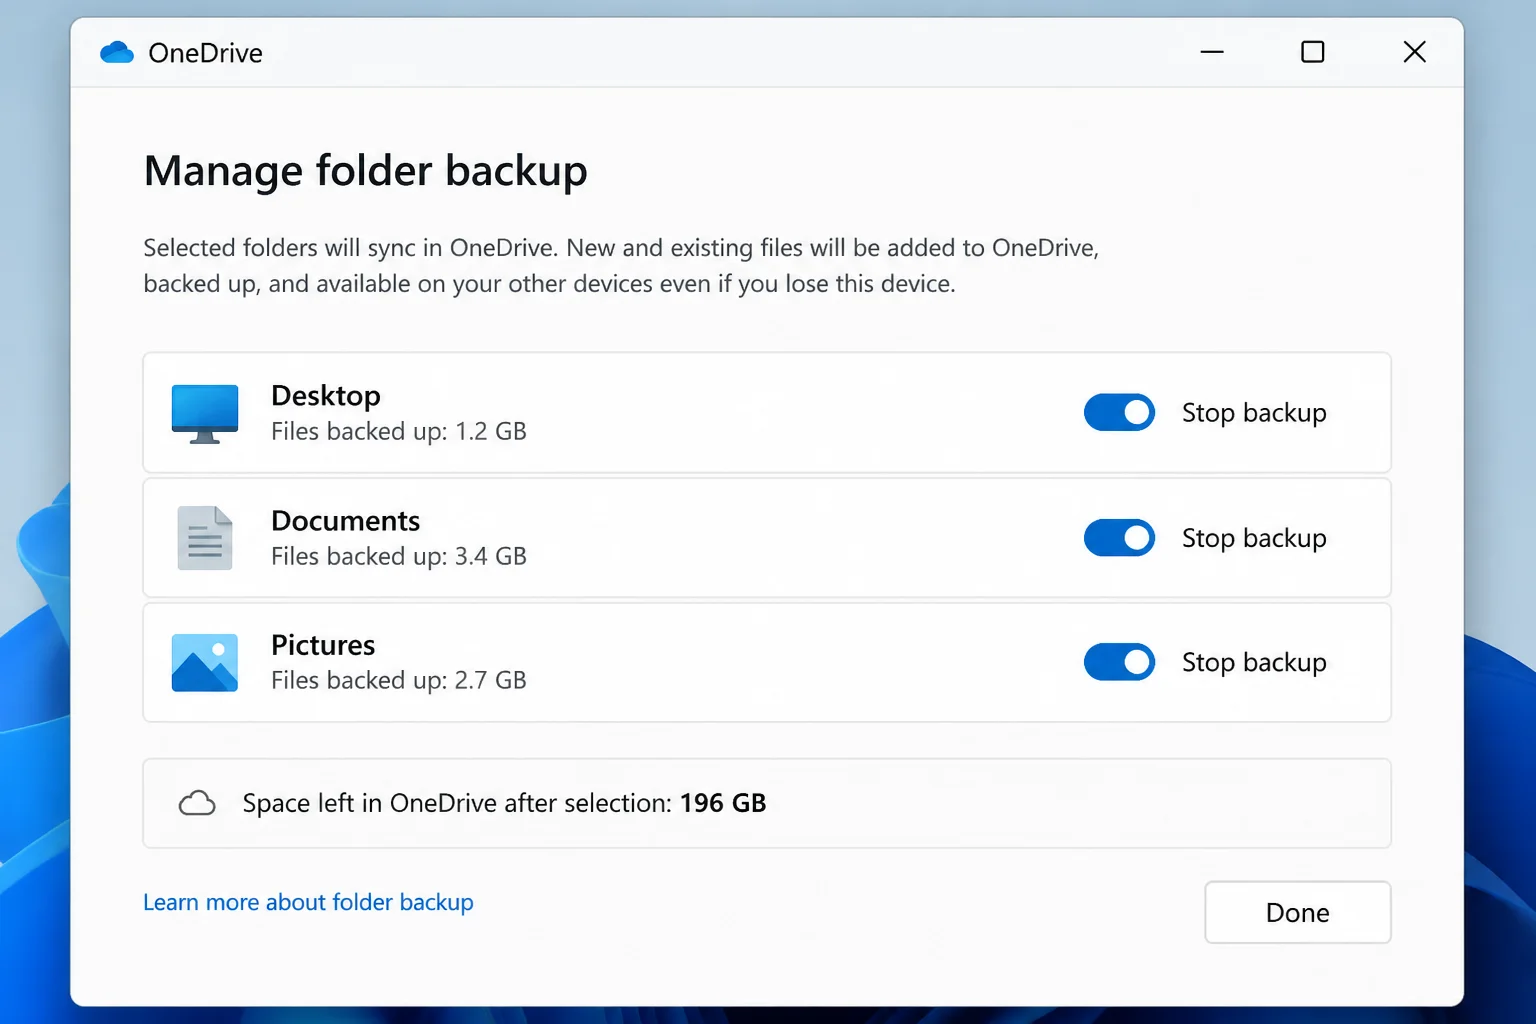Screen dimensions: 1536x1024
Task: Minimize the OneDrive window
Action: click(x=1212, y=52)
